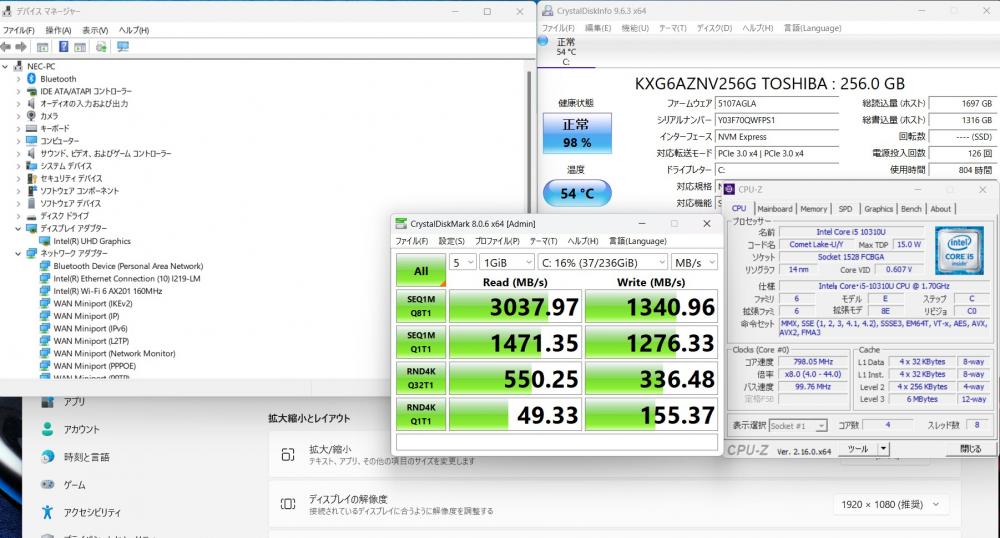The width and height of the screenshot is (1000, 538).
Task: Open 時刻と言語 globe icon in Settings sidebar
Action: tap(47, 456)
